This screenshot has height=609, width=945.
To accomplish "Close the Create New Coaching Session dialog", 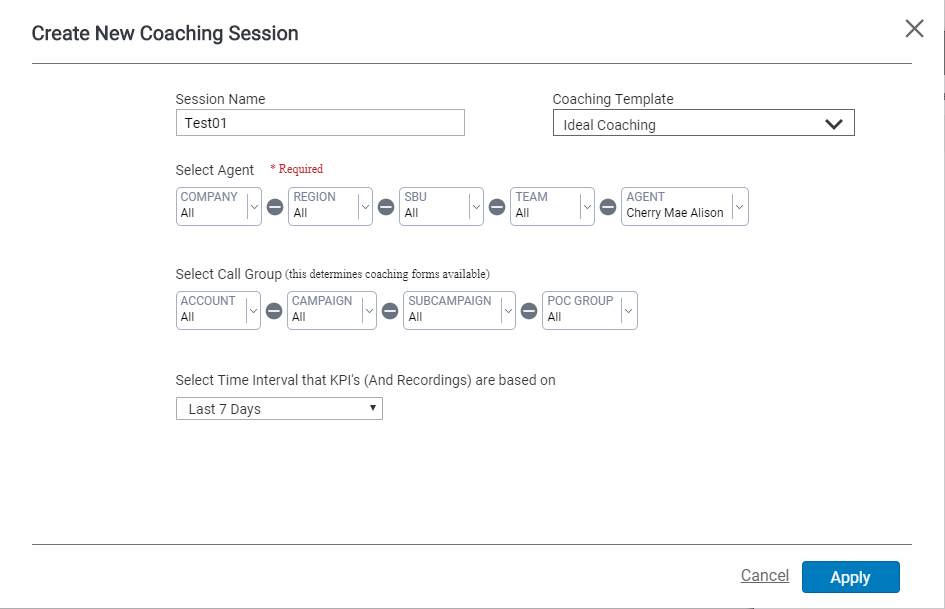I will click(x=914, y=28).
